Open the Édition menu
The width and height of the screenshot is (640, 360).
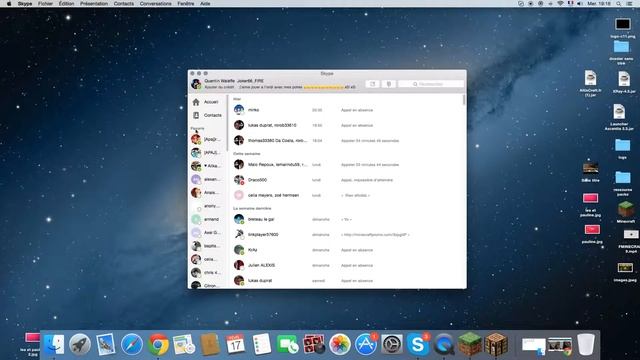tap(66, 4)
